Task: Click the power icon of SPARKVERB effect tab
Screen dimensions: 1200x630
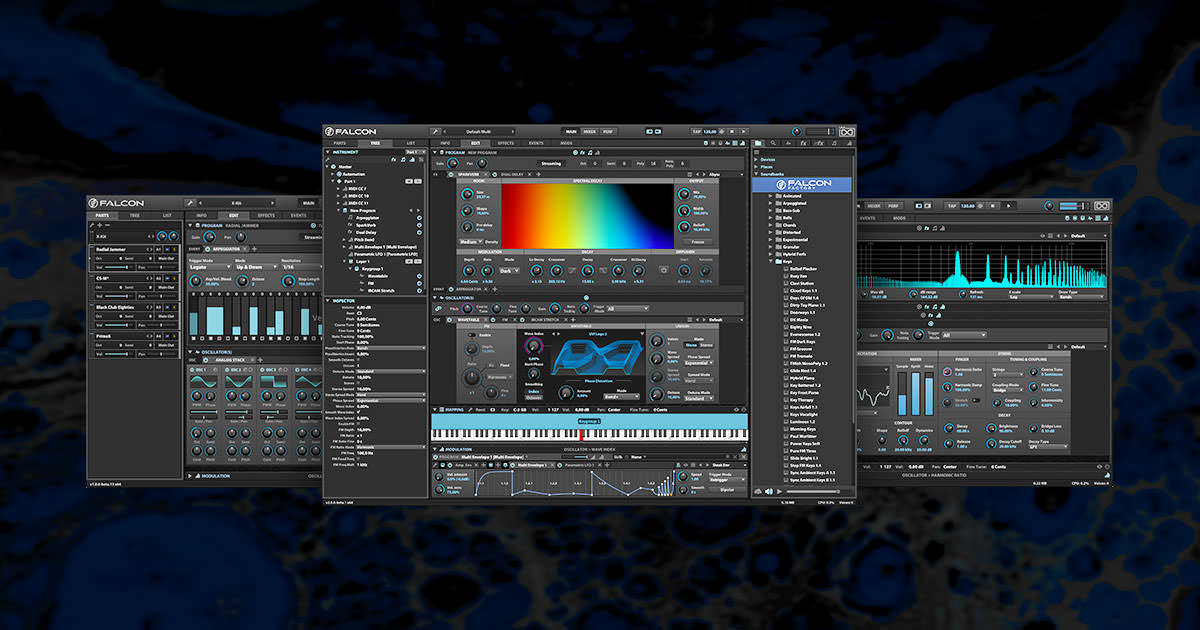Action: coord(451,174)
